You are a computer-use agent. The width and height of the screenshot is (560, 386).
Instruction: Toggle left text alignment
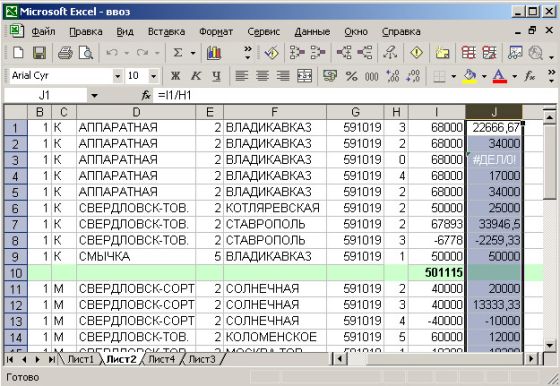(x=242, y=76)
